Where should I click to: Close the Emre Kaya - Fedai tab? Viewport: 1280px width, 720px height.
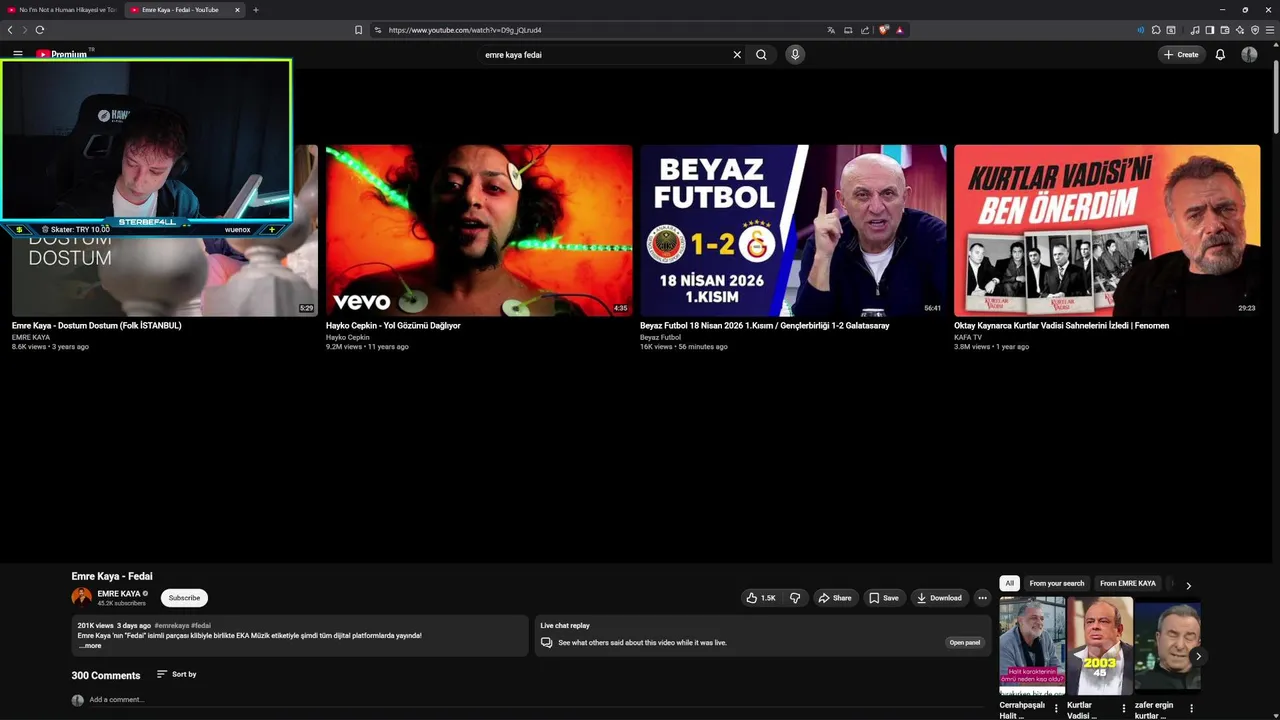point(237,10)
